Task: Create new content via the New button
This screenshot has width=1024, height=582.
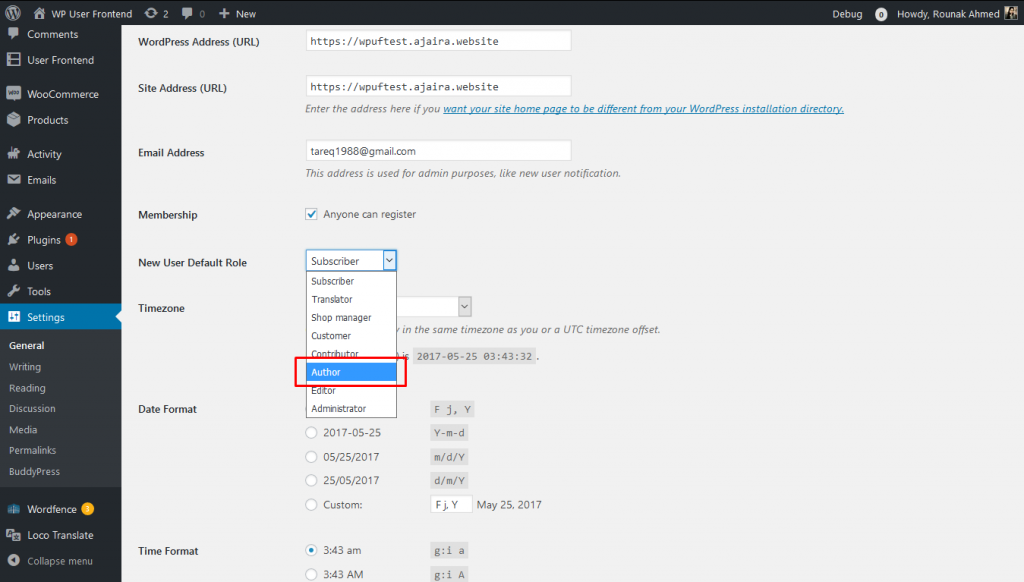Action: point(237,13)
